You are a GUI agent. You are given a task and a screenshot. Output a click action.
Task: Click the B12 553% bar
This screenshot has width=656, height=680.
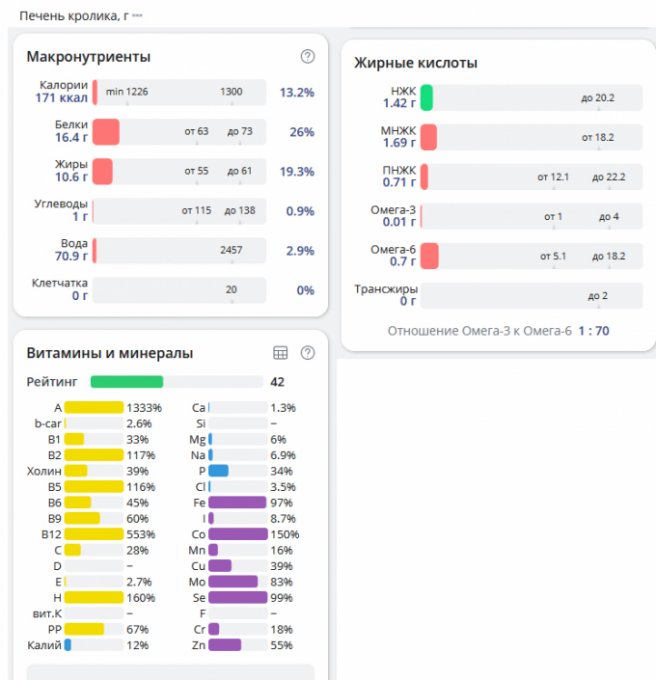94,534
